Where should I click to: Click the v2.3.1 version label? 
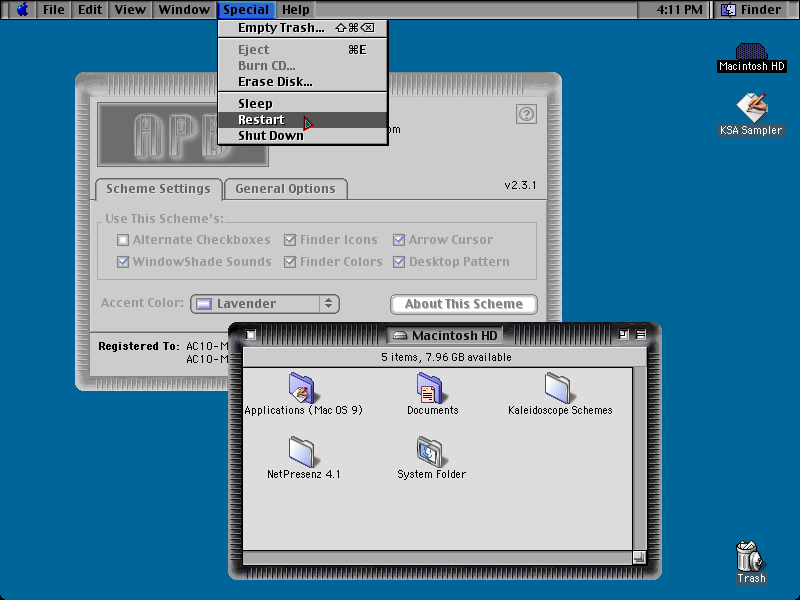[520, 185]
